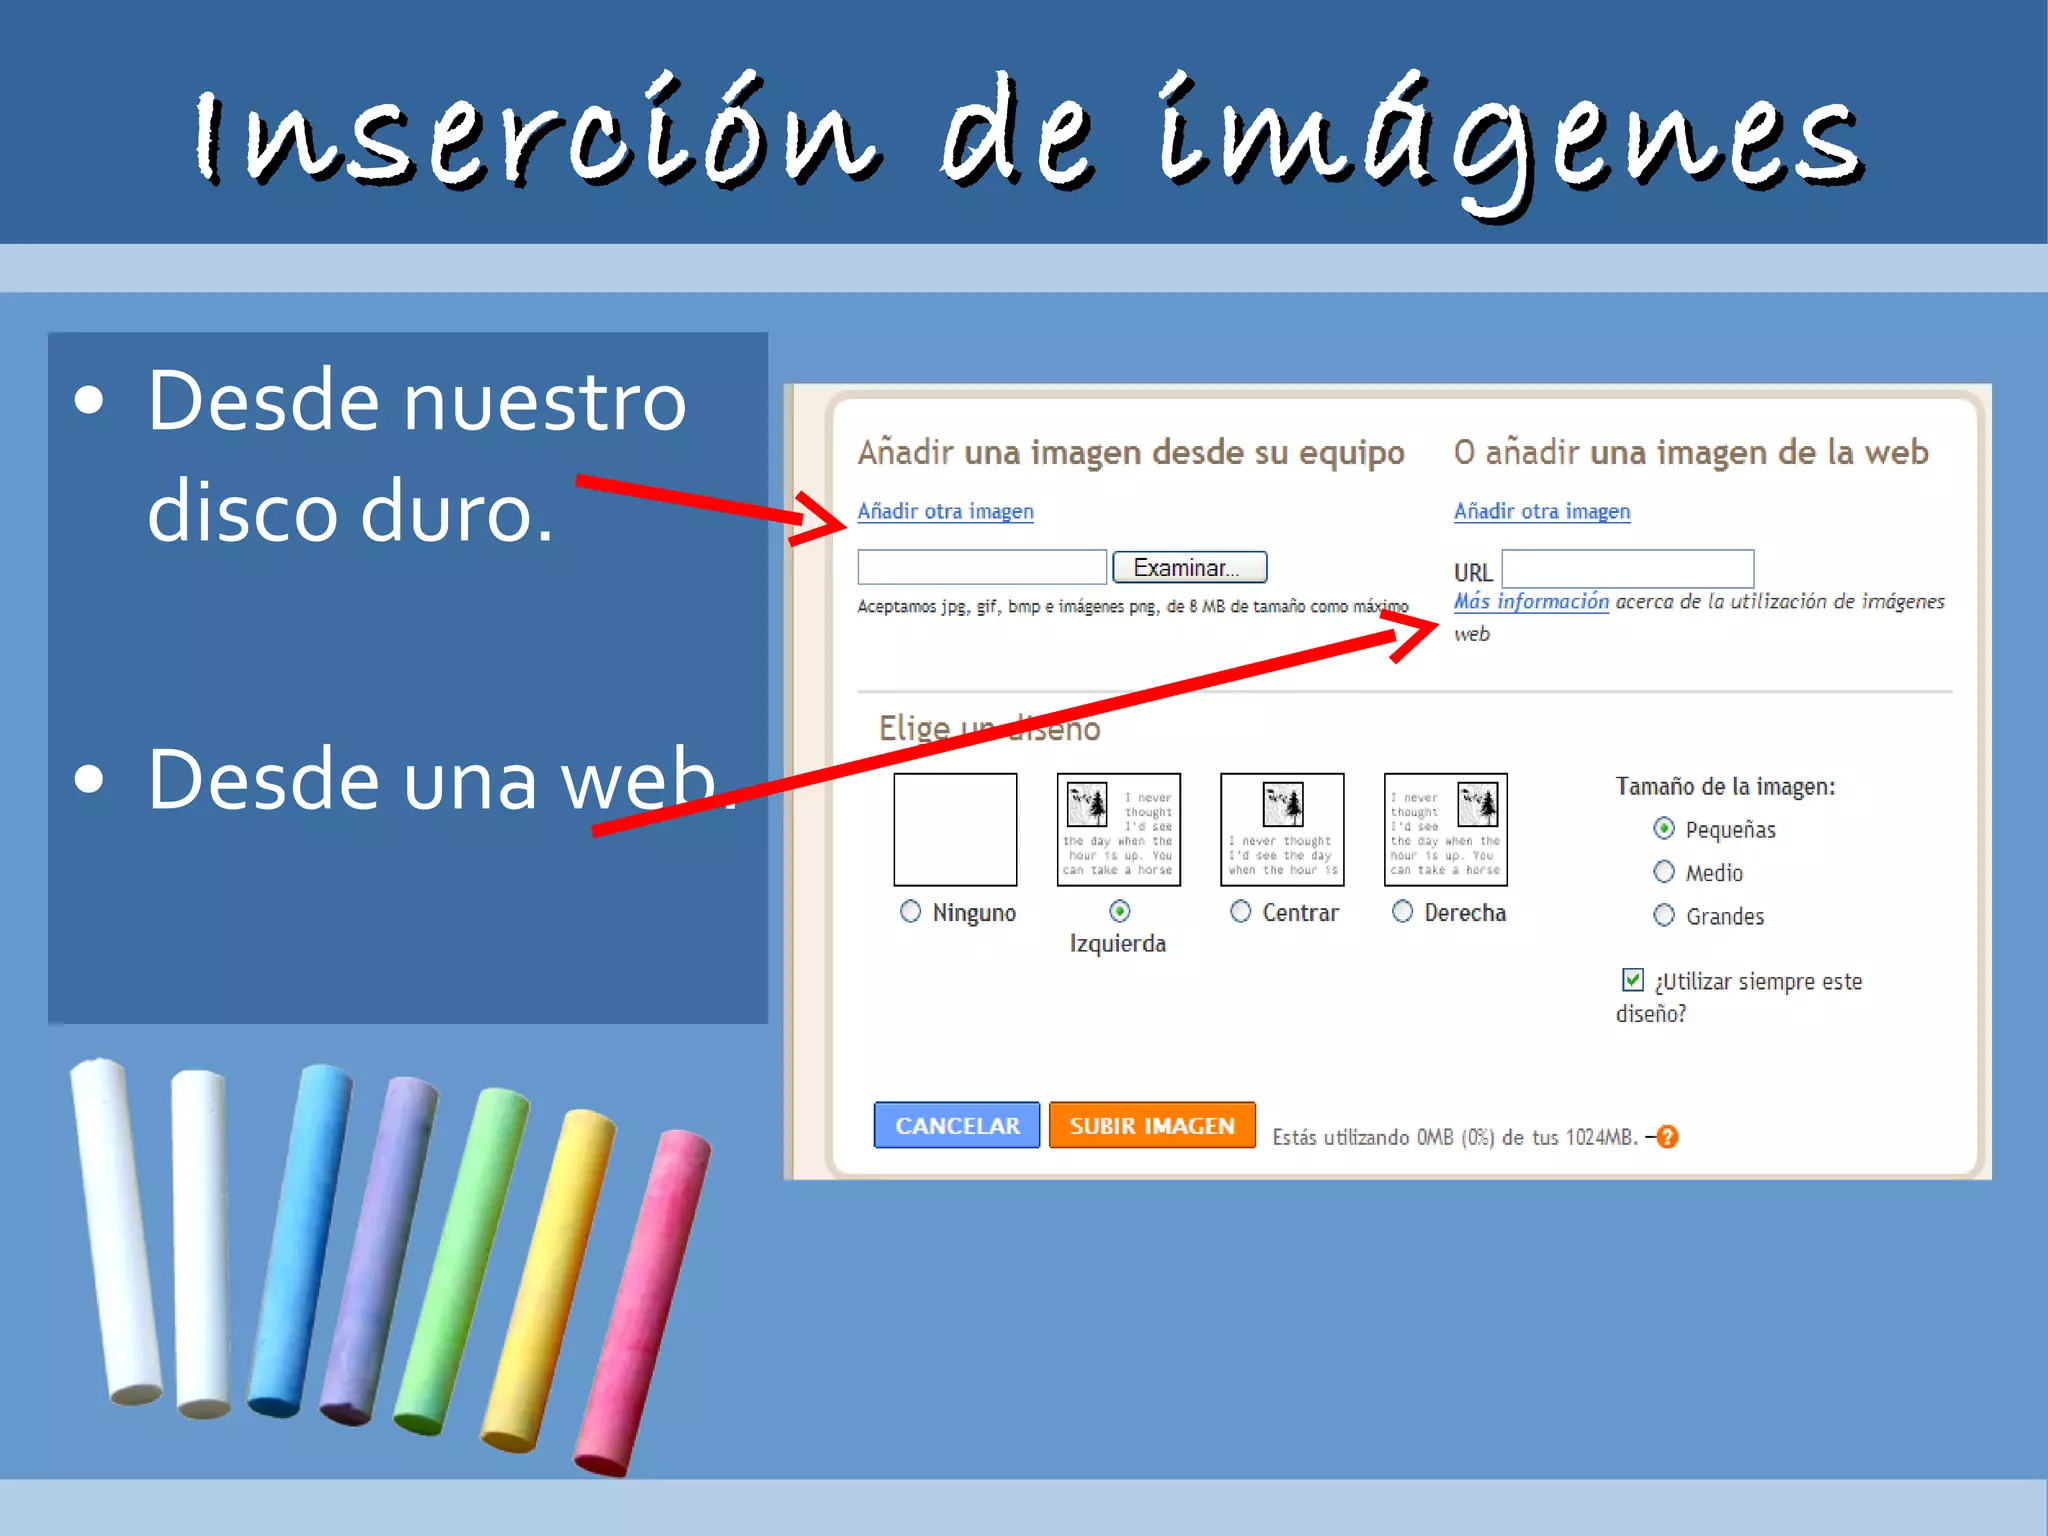Click the CANCELAR button
Viewport: 2048px width, 1536px height.
click(x=957, y=1125)
